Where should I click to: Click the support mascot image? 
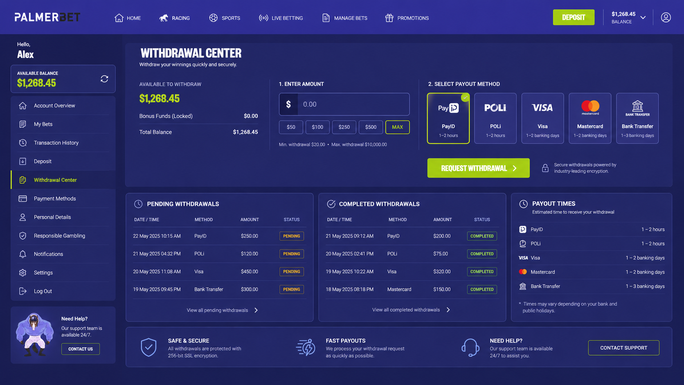(x=34, y=334)
